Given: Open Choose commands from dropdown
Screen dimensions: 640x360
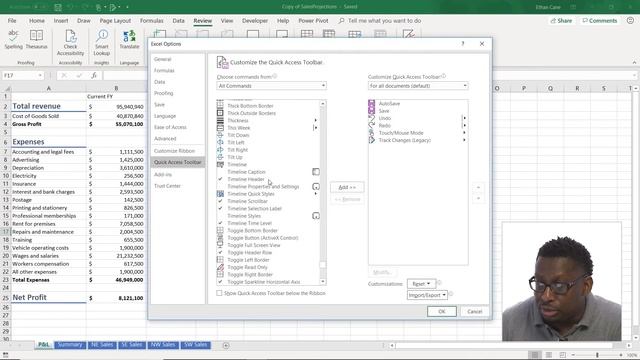Looking at the screenshot, I should (271, 86).
